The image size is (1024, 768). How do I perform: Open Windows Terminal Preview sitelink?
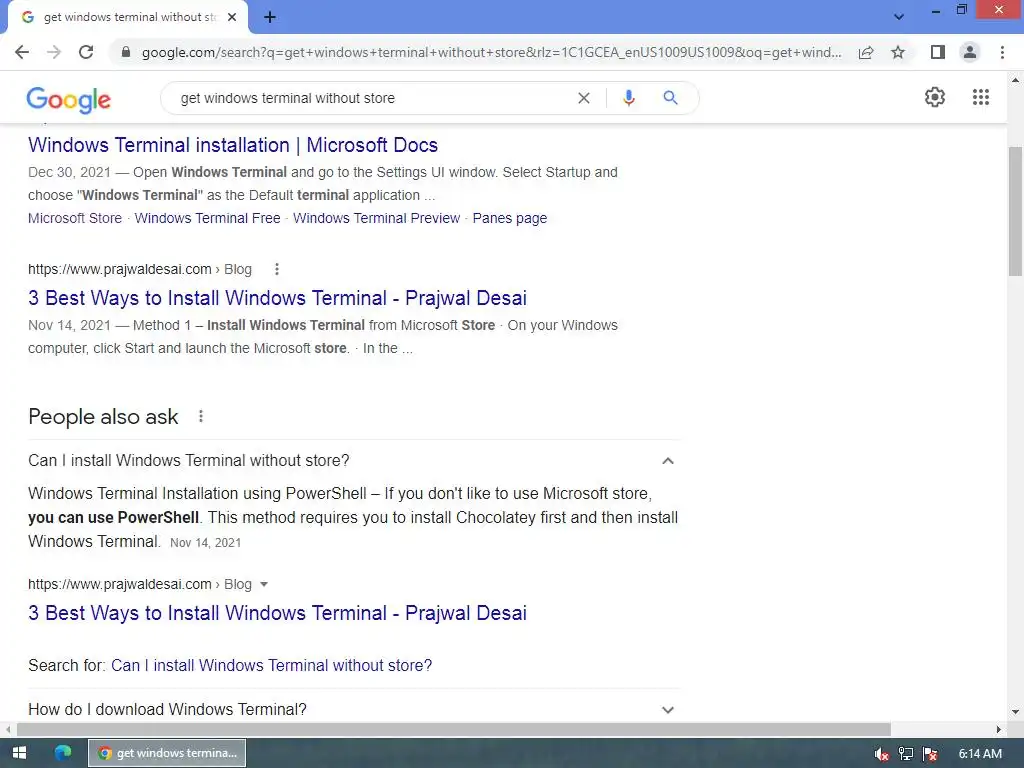click(x=376, y=218)
